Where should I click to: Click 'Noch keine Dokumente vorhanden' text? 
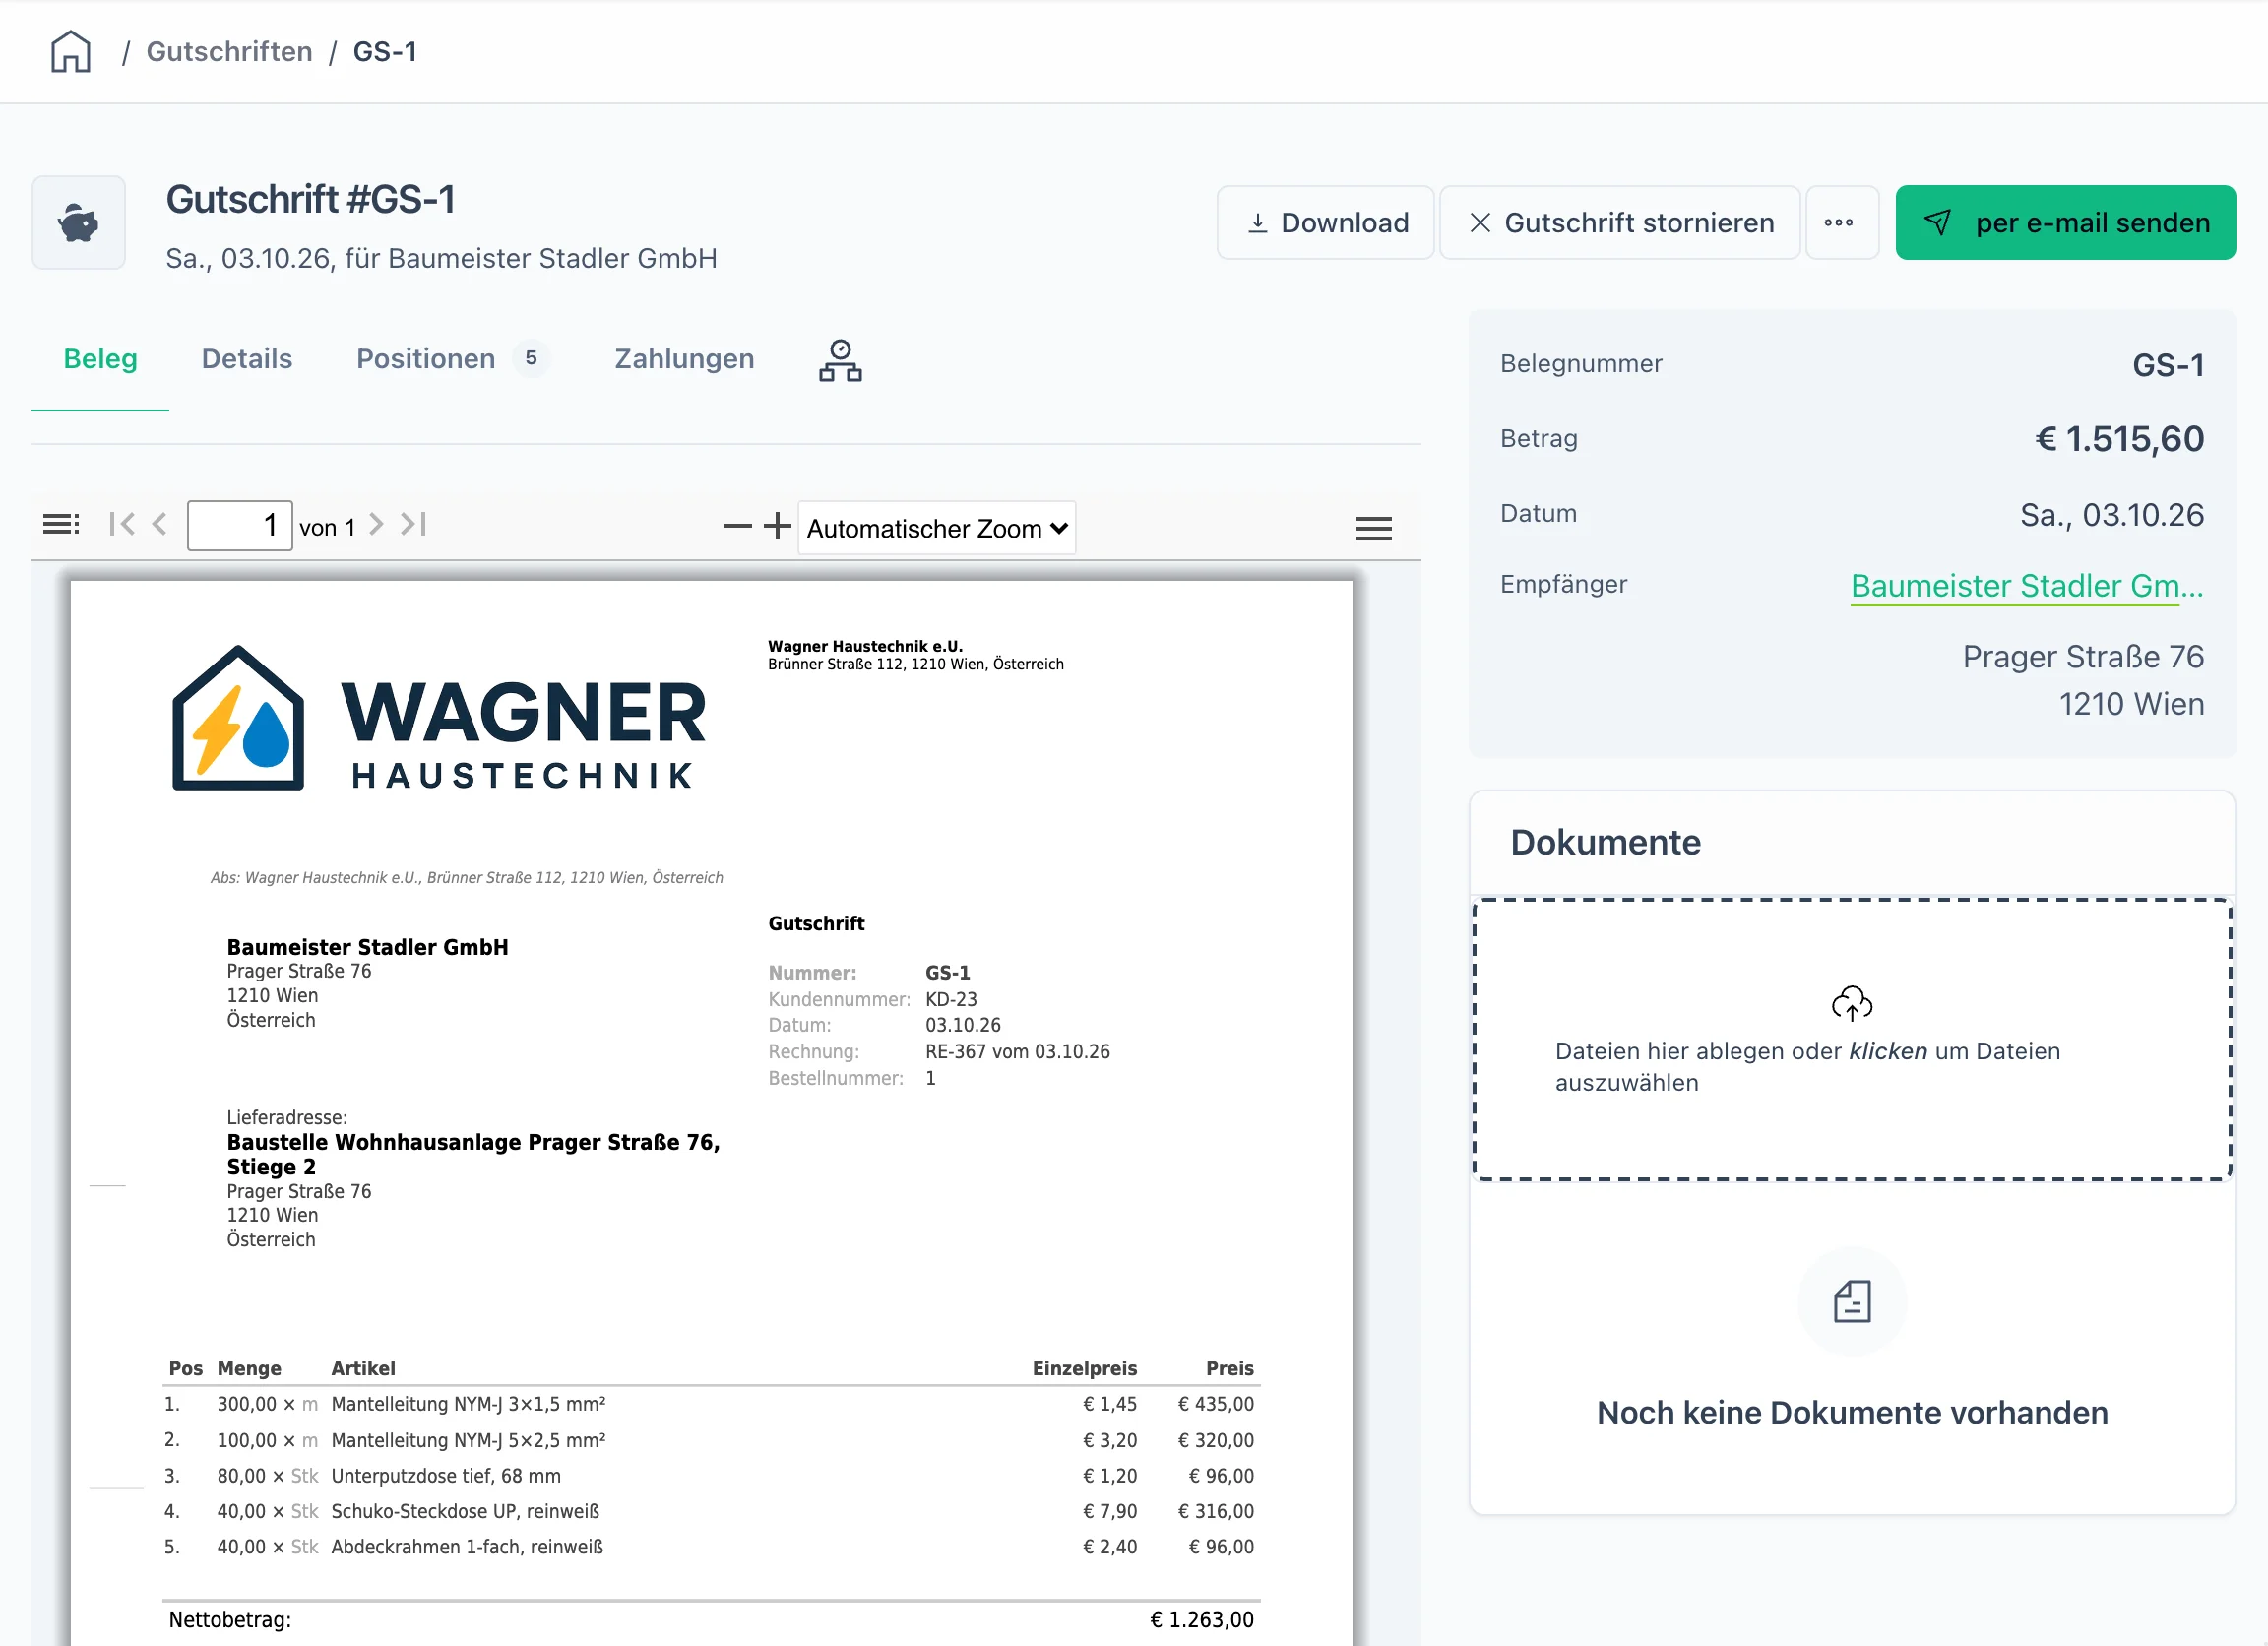click(x=1852, y=1413)
